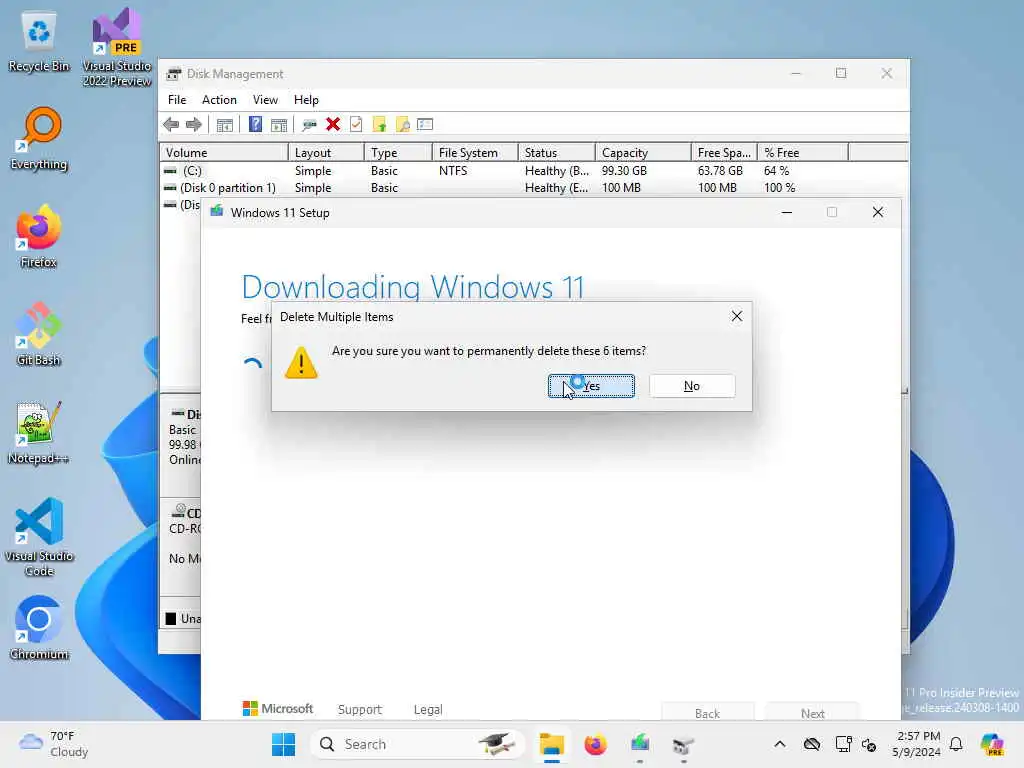This screenshot has height=768, width=1024.
Task: Sort by the Type column header
Action: 398,153
